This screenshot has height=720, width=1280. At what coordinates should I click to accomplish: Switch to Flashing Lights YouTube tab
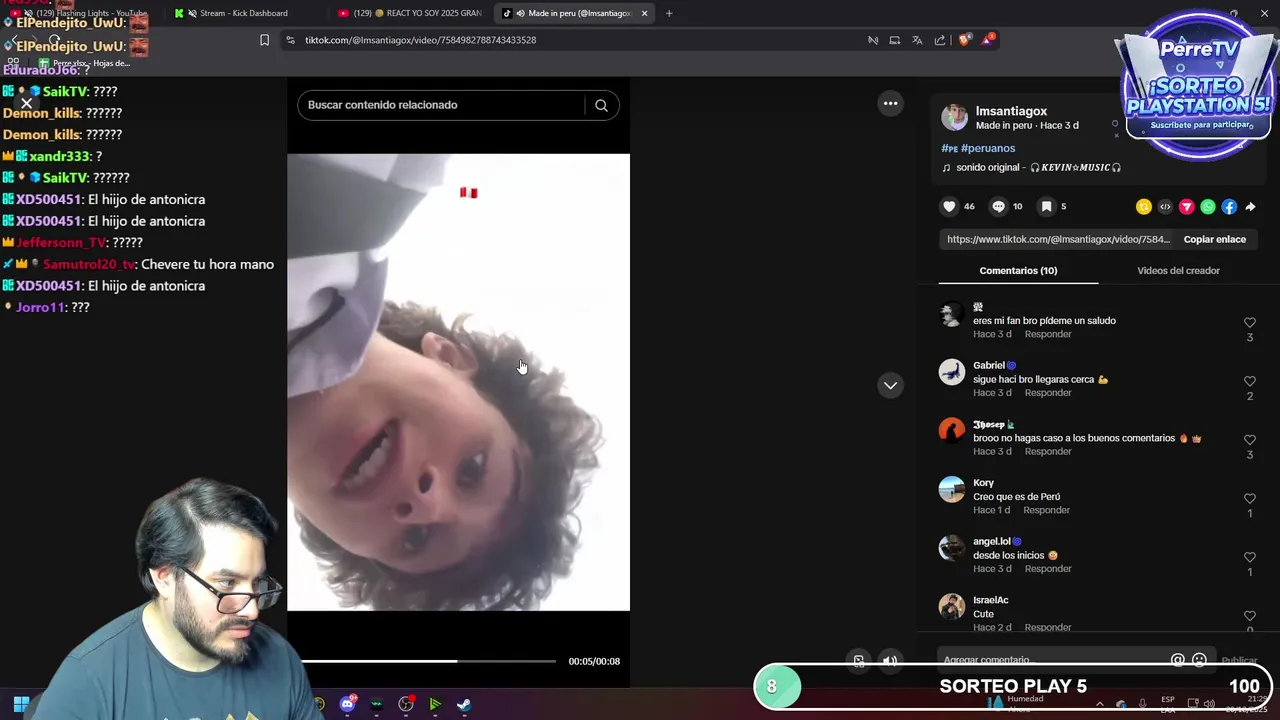coord(82,13)
